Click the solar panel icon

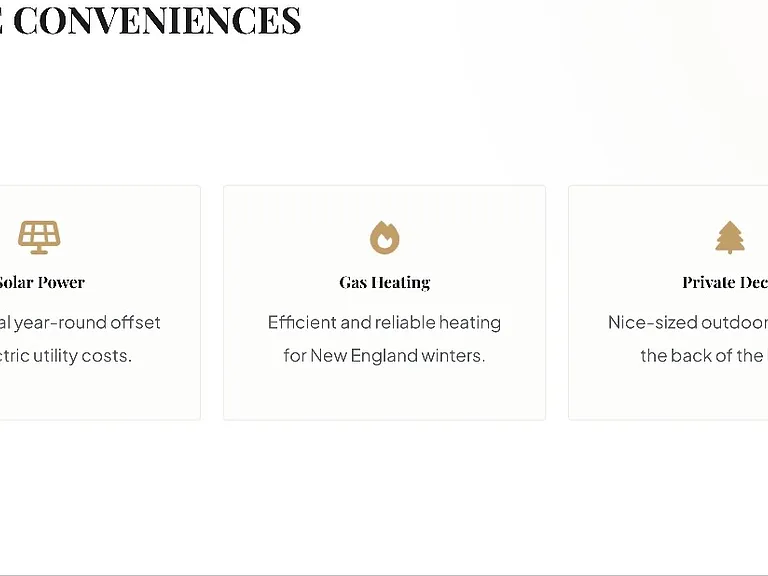pyautogui.click(x=39, y=238)
